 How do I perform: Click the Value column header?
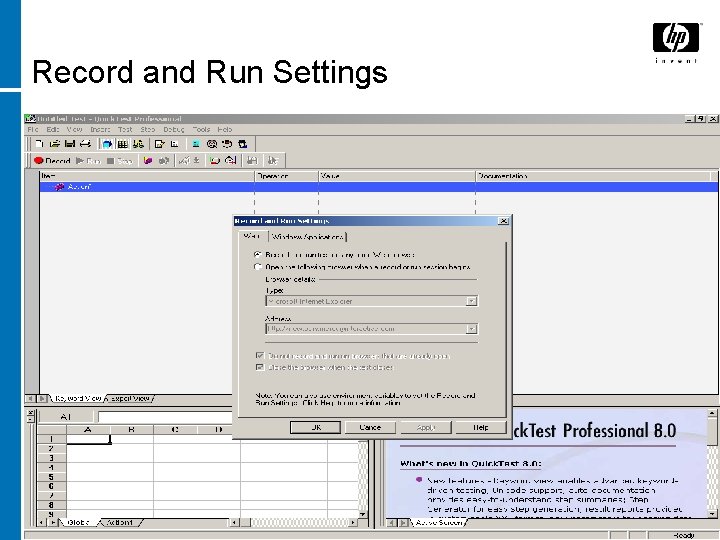pos(397,176)
